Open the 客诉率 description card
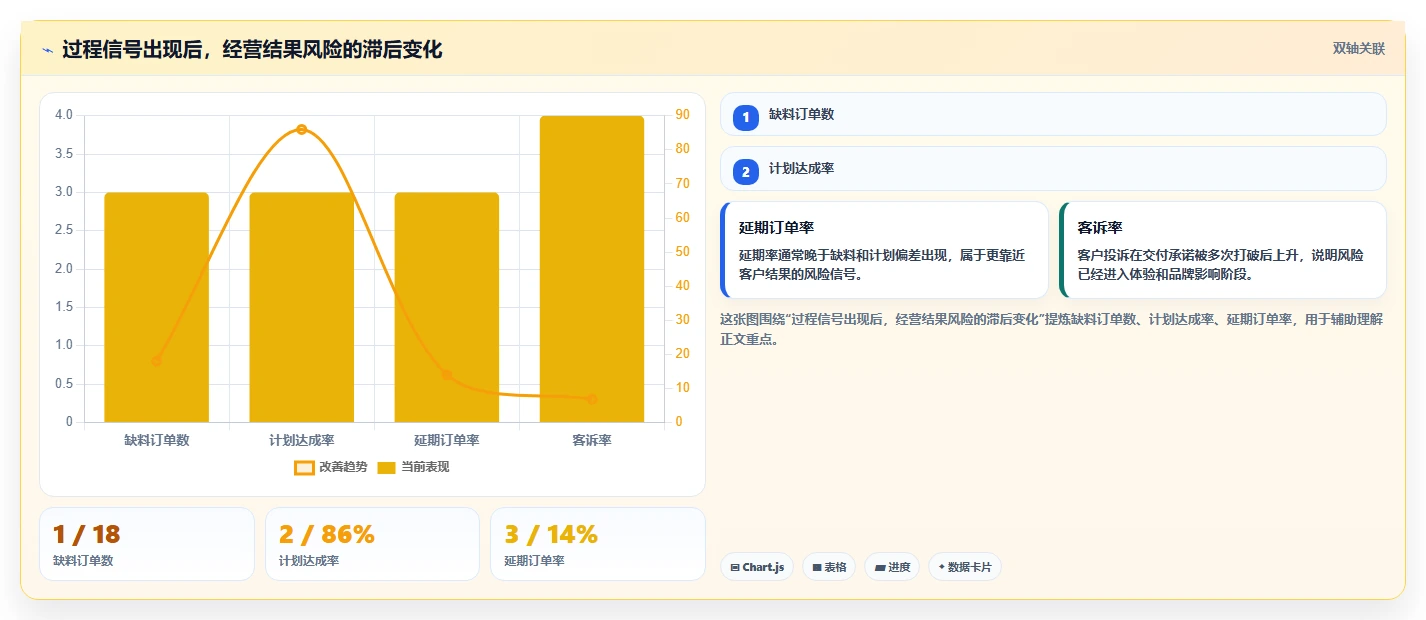The image size is (1426, 620). point(1223,250)
